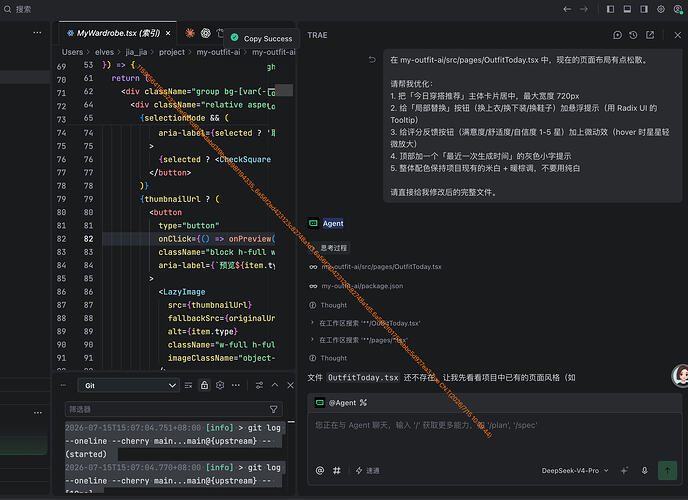Screen dimensions: 688x500
Task: Select the Users breadcrumb segment
Action: (x=72, y=52)
